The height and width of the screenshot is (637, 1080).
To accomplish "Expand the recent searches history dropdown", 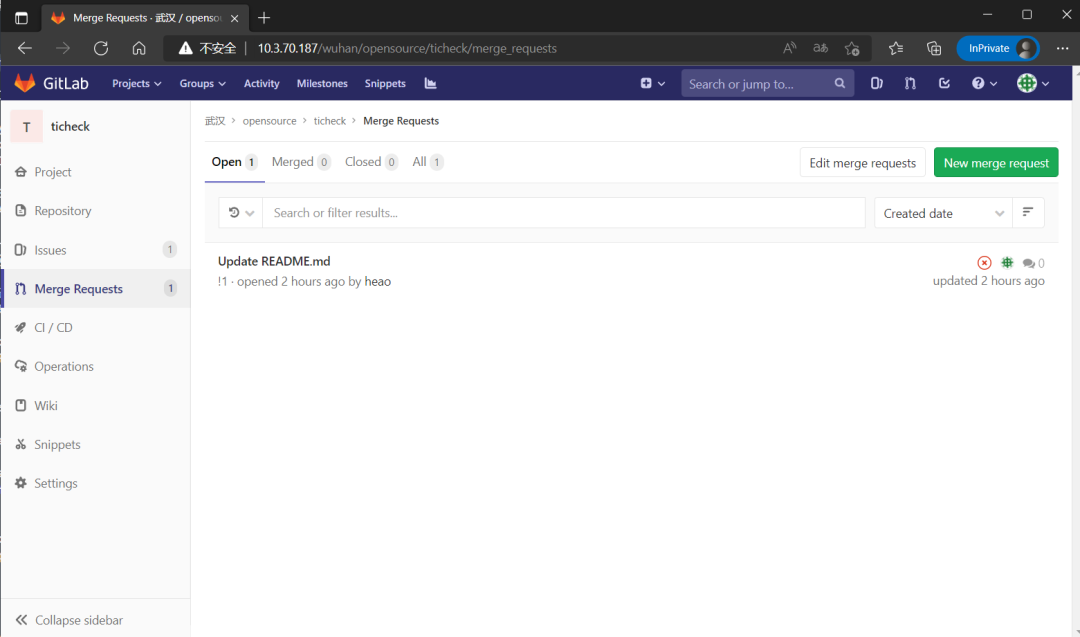I will (x=241, y=212).
